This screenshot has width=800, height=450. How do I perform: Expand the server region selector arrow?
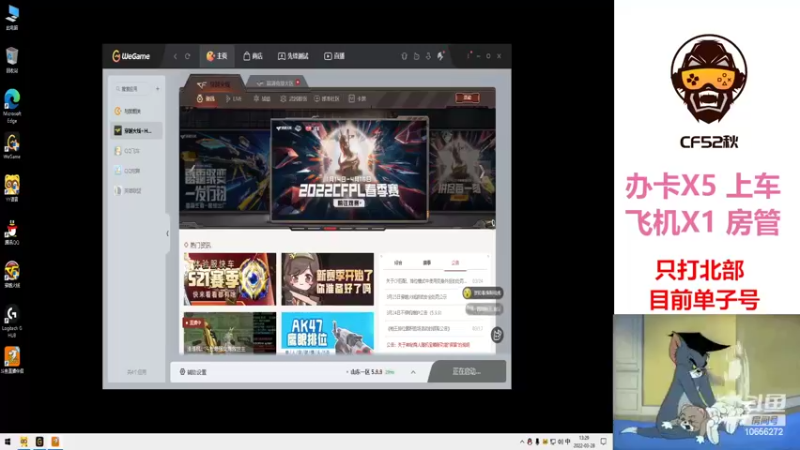413,372
